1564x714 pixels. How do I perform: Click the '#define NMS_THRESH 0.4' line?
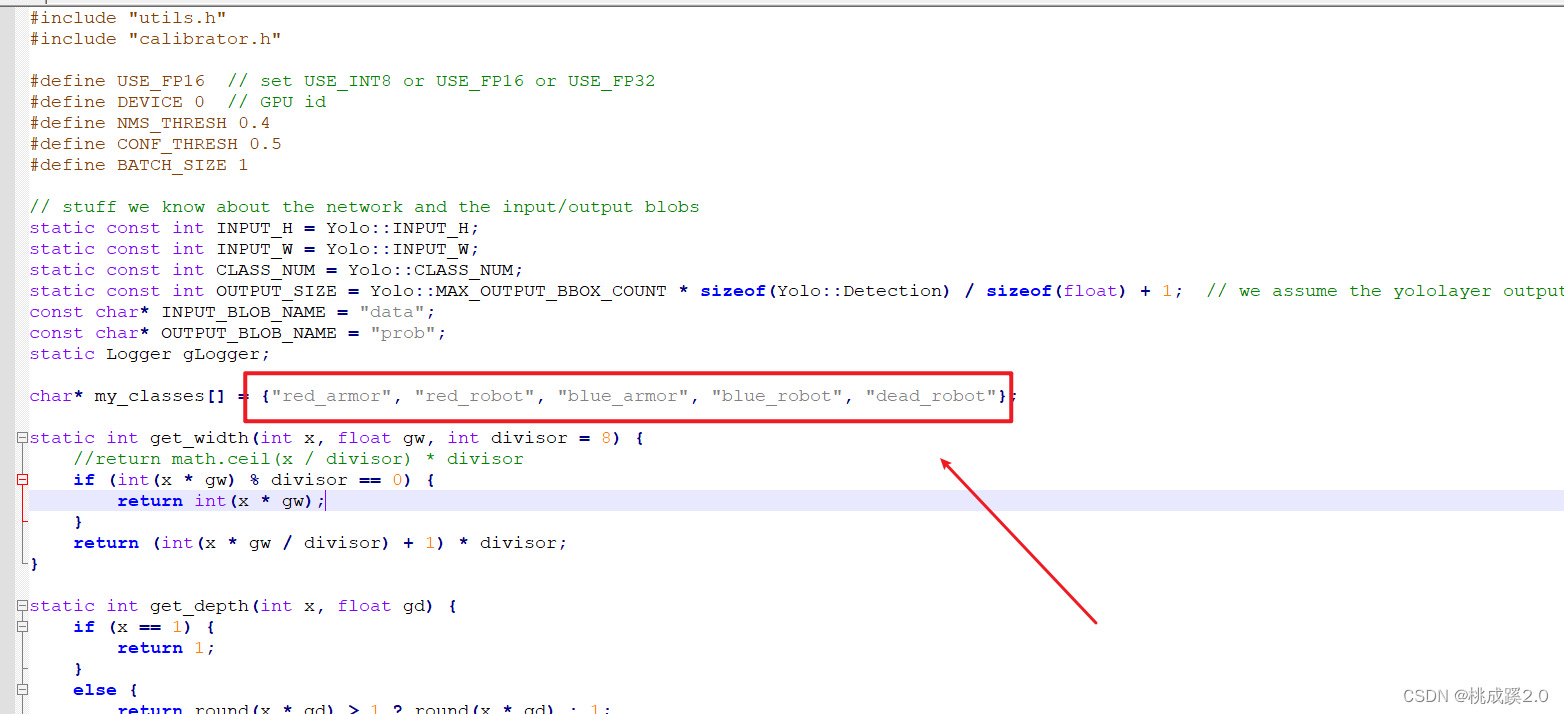pos(150,123)
